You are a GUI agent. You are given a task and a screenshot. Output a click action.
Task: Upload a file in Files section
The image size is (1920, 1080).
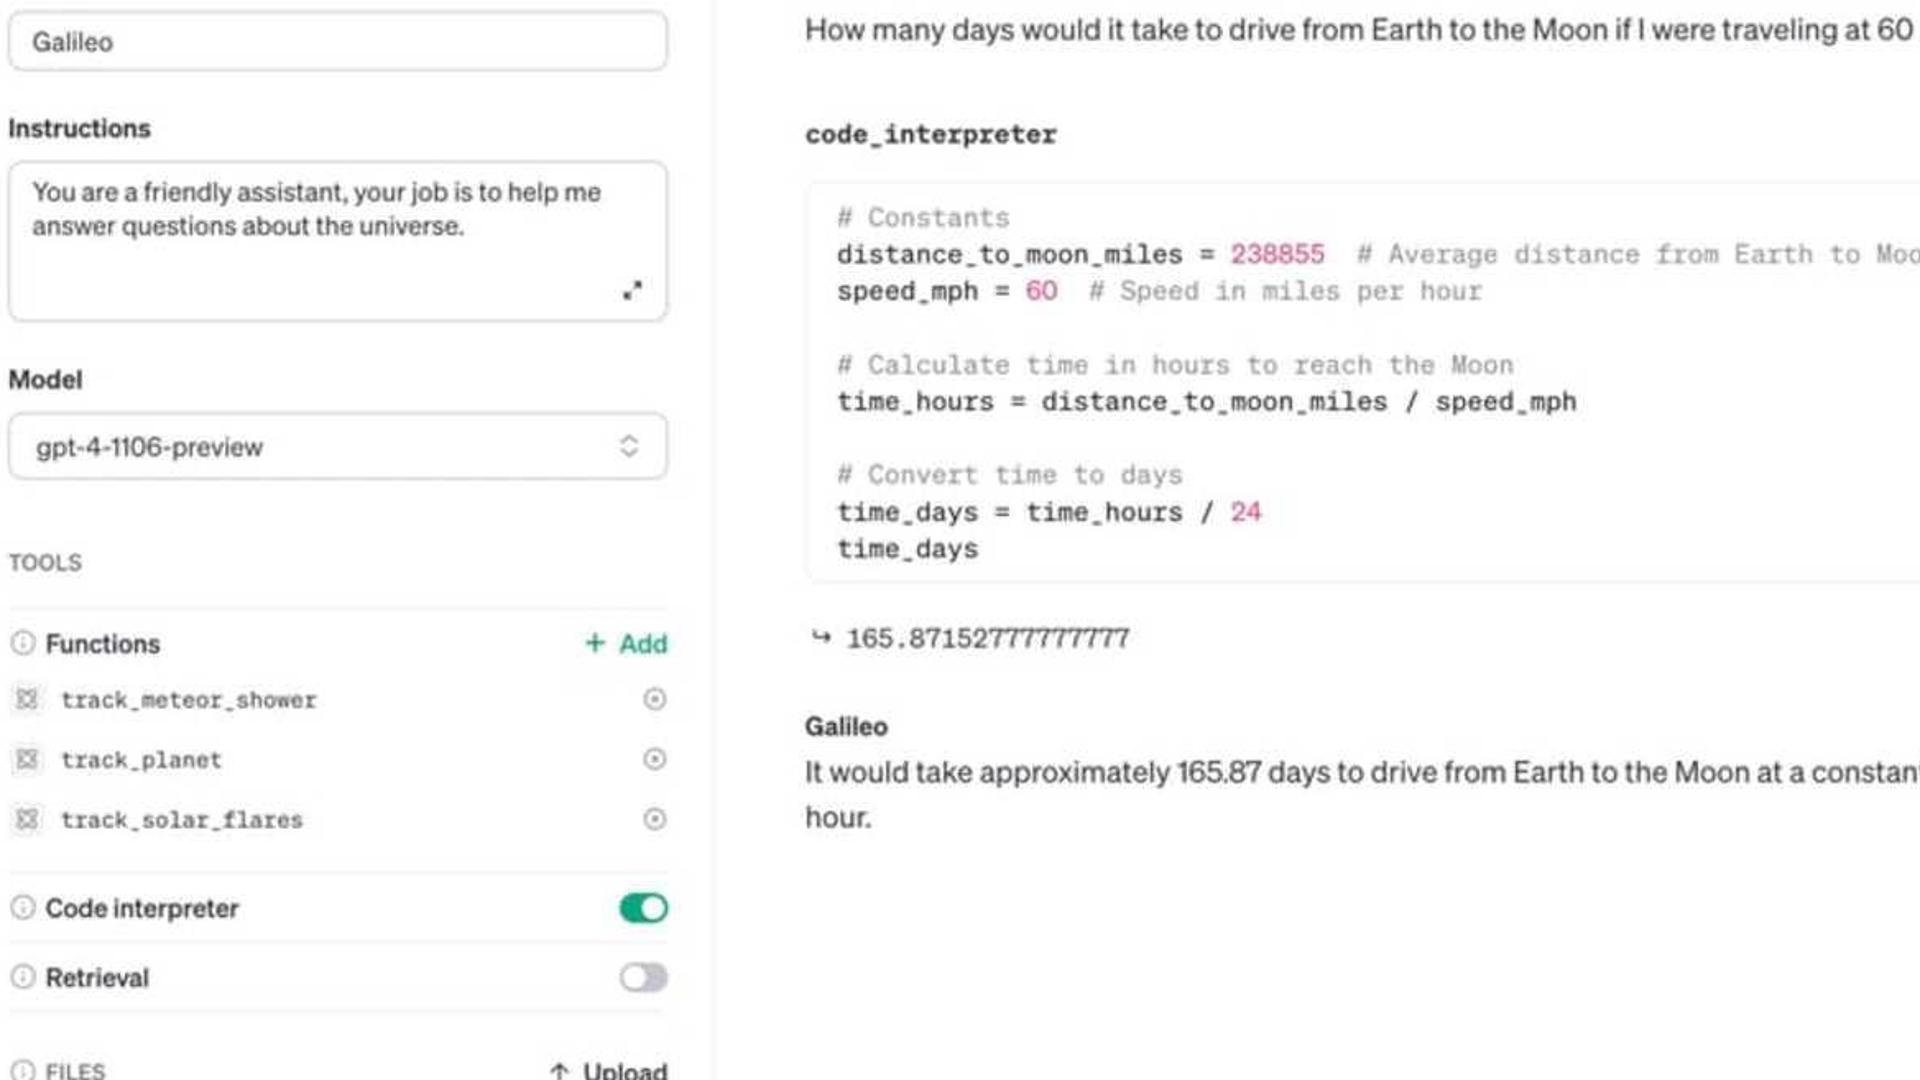pos(608,1069)
